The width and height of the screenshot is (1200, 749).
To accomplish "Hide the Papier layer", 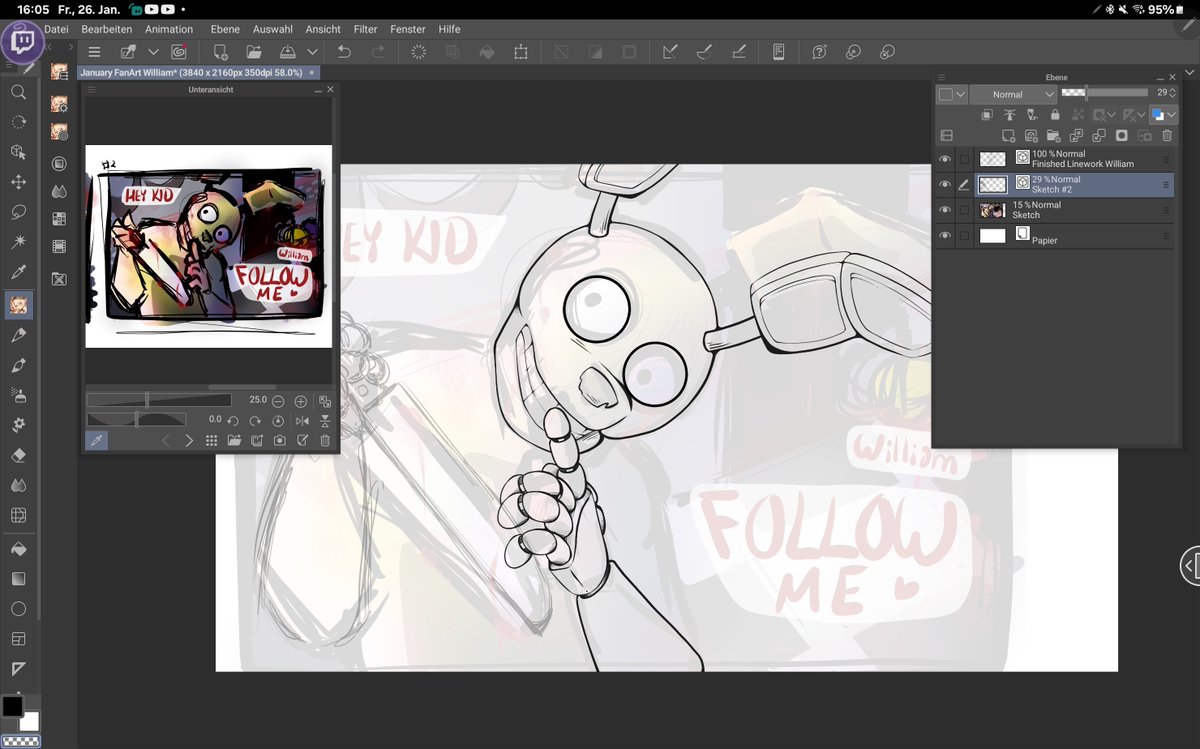I will pos(945,235).
